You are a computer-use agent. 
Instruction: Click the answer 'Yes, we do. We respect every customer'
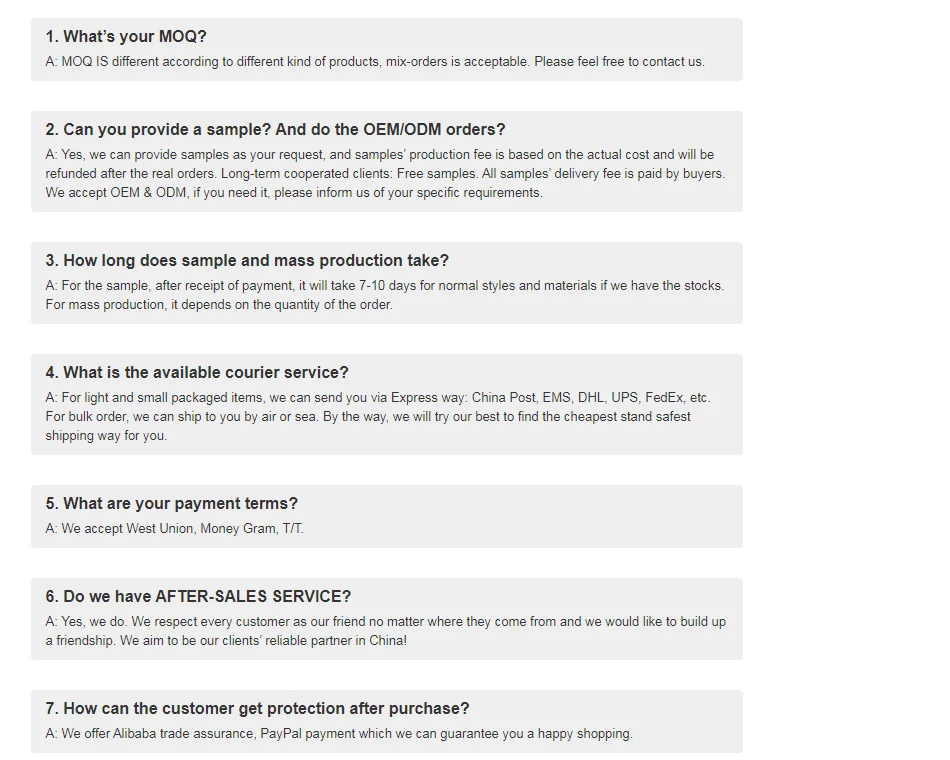pos(385,622)
